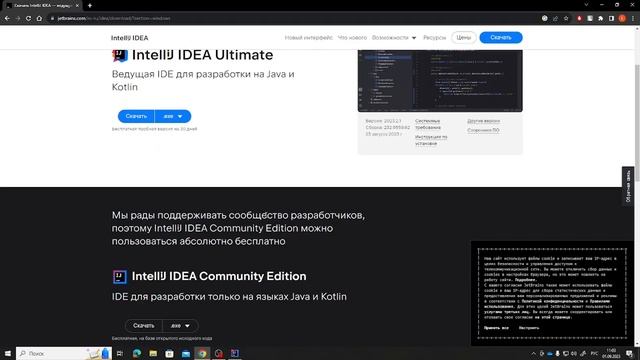
Task: Open the Системные требования link
Action: (428, 124)
